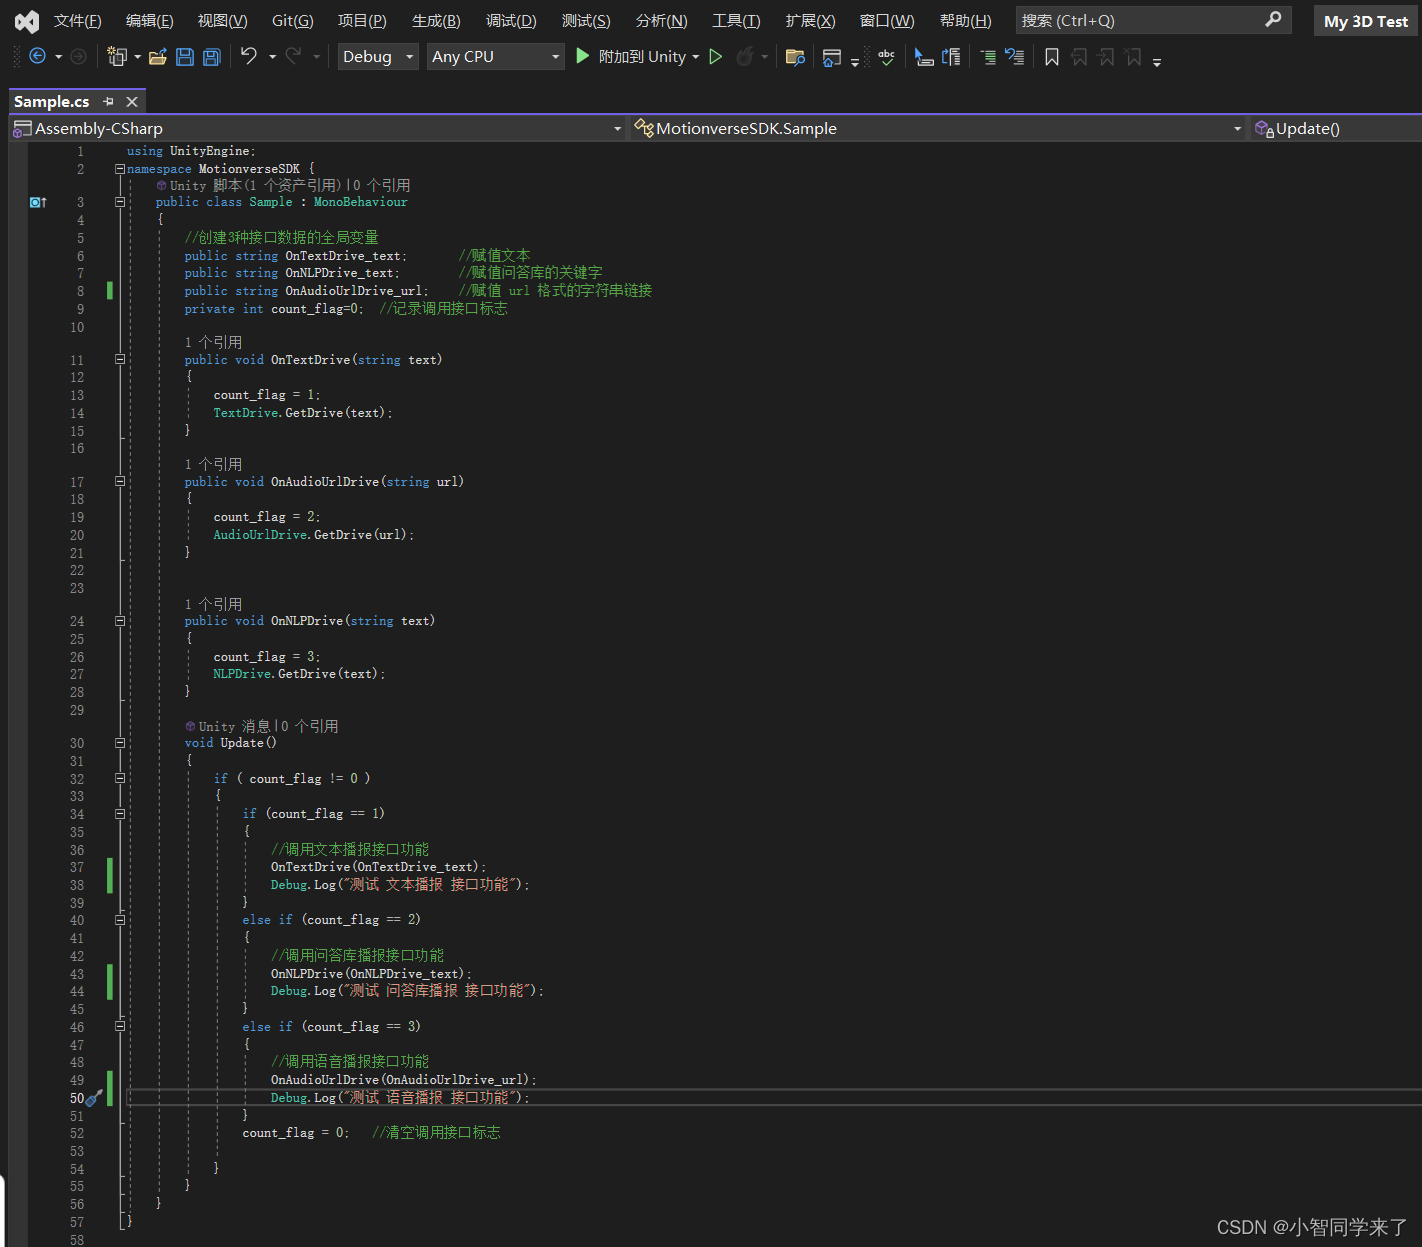Click the Unity script indicator at line 3
This screenshot has height=1247, width=1422.
pos(38,203)
